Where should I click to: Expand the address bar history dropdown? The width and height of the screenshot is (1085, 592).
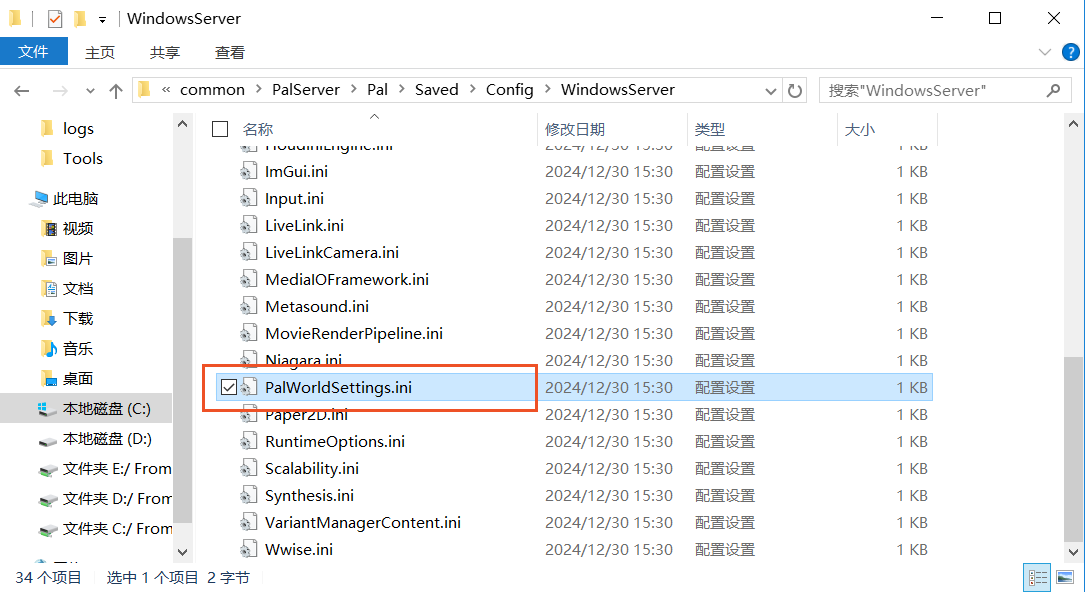pyautogui.click(x=770, y=91)
